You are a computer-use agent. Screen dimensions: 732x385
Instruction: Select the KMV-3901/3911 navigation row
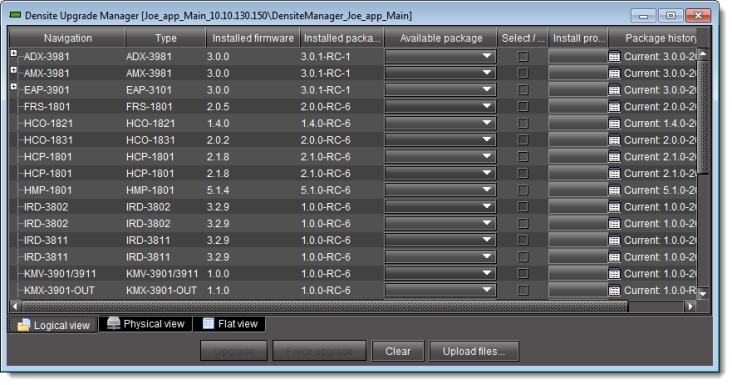(x=60, y=274)
